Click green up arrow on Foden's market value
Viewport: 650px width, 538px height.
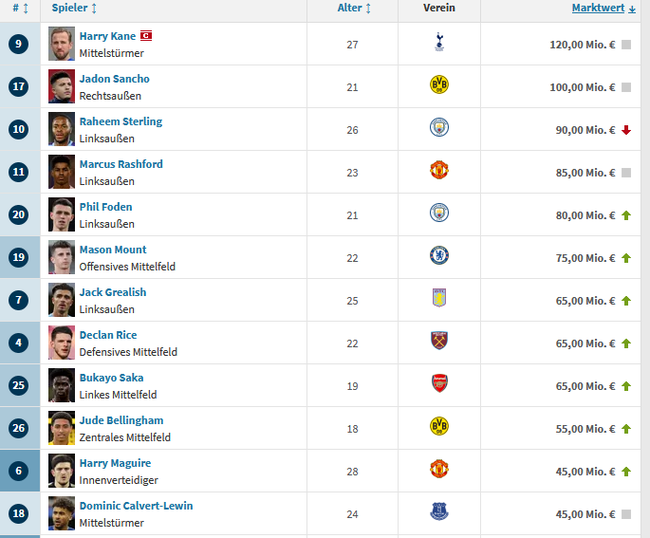click(626, 216)
